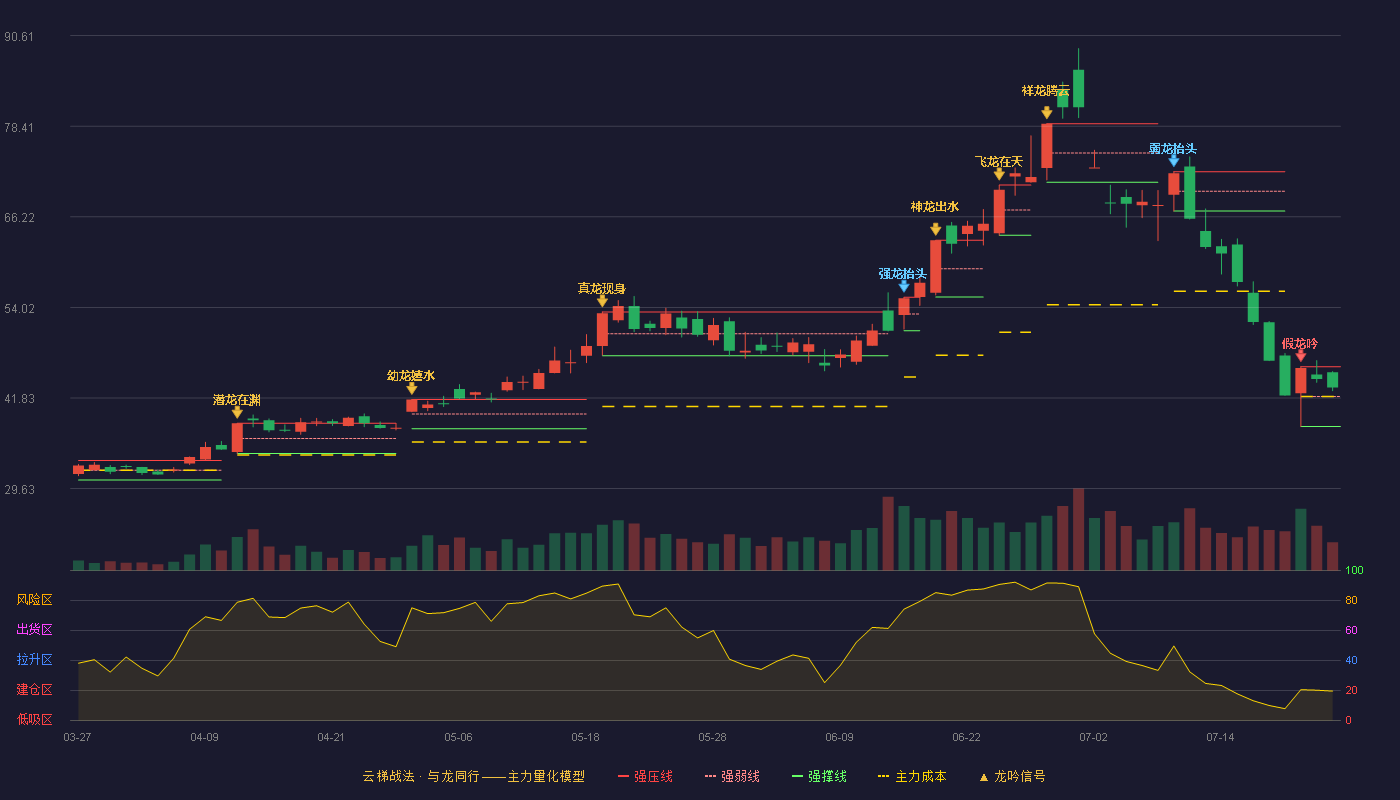Click the 80 indicator scale label
Image resolution: width=1400 pixels, height=800 pixels.
click(1350, 601)
